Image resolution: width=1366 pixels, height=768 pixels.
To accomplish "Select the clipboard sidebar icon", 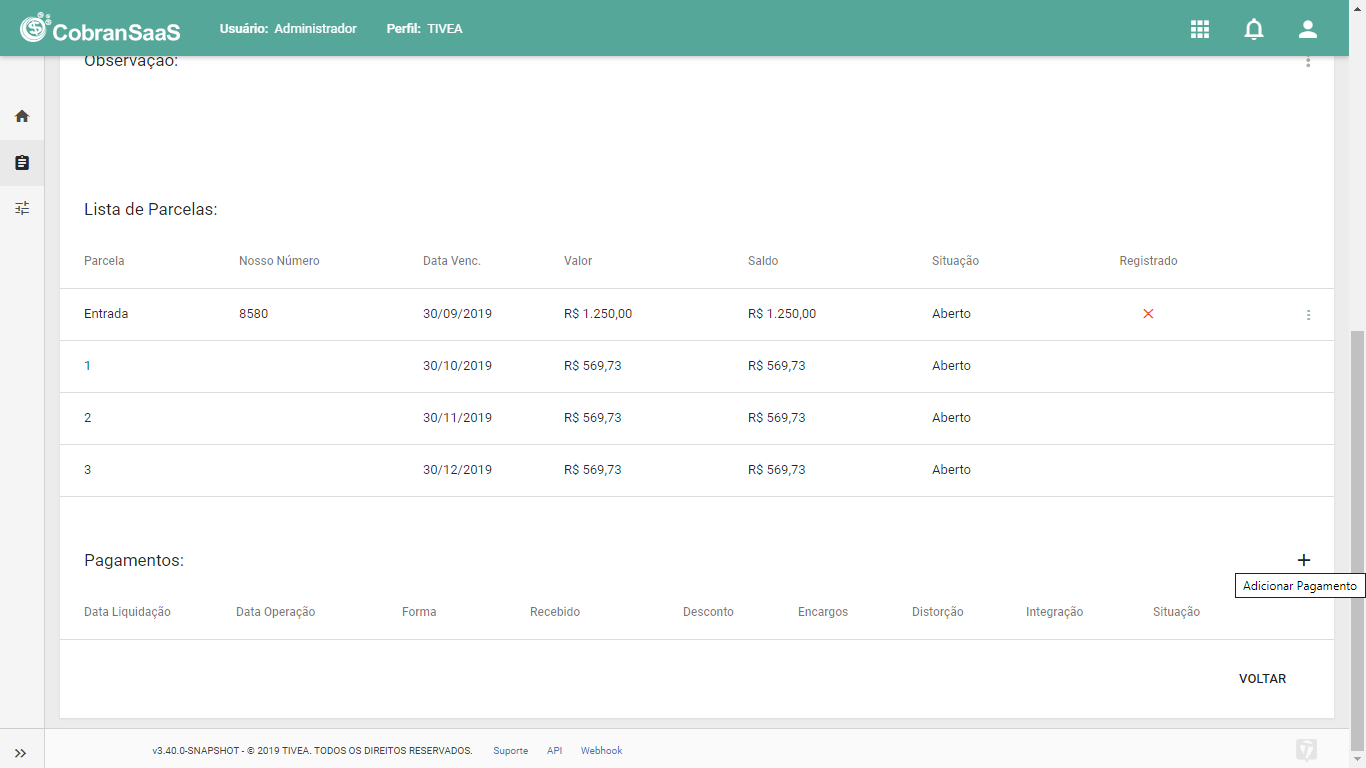I will click(x=22, y=162).
